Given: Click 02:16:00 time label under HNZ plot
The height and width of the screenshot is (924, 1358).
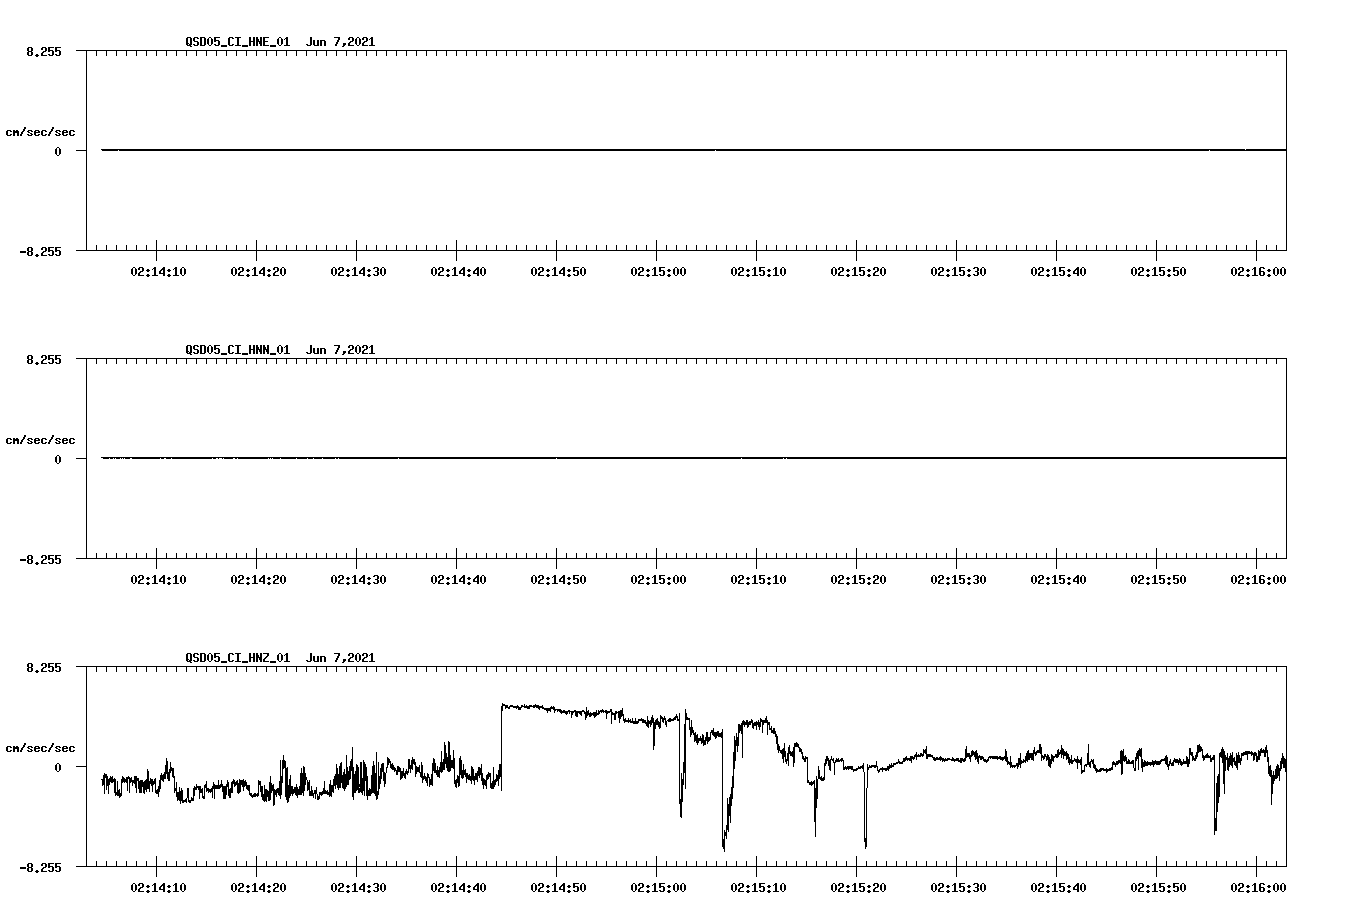Looking at the screenshot, I should point(1258,888).
